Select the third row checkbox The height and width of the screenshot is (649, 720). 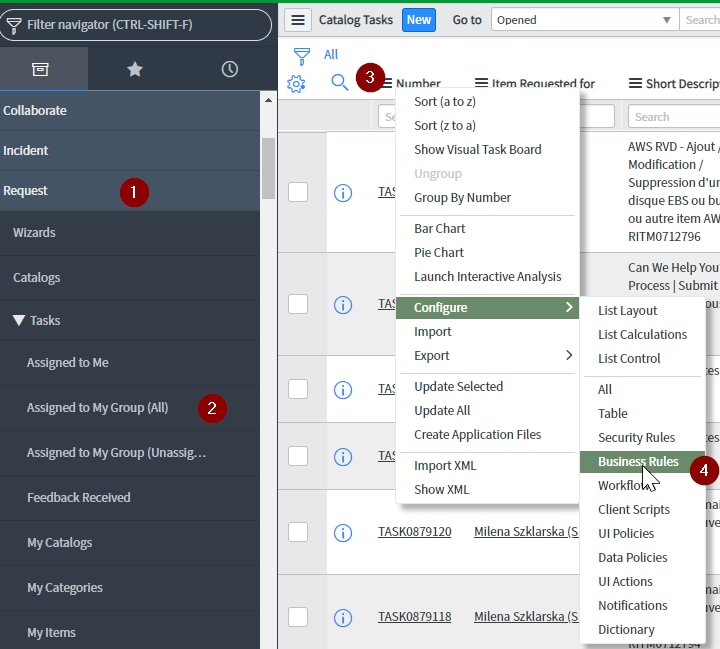tap(298, 389)
